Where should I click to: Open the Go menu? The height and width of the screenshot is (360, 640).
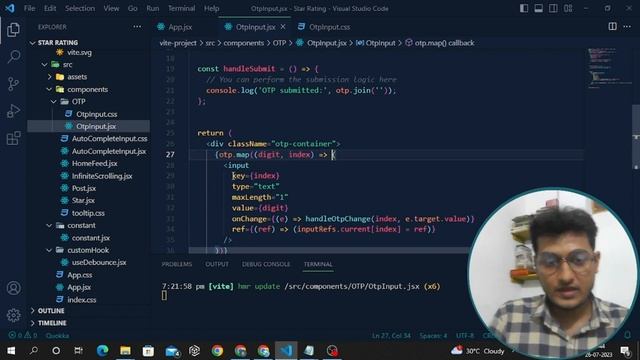click(133, 8)
